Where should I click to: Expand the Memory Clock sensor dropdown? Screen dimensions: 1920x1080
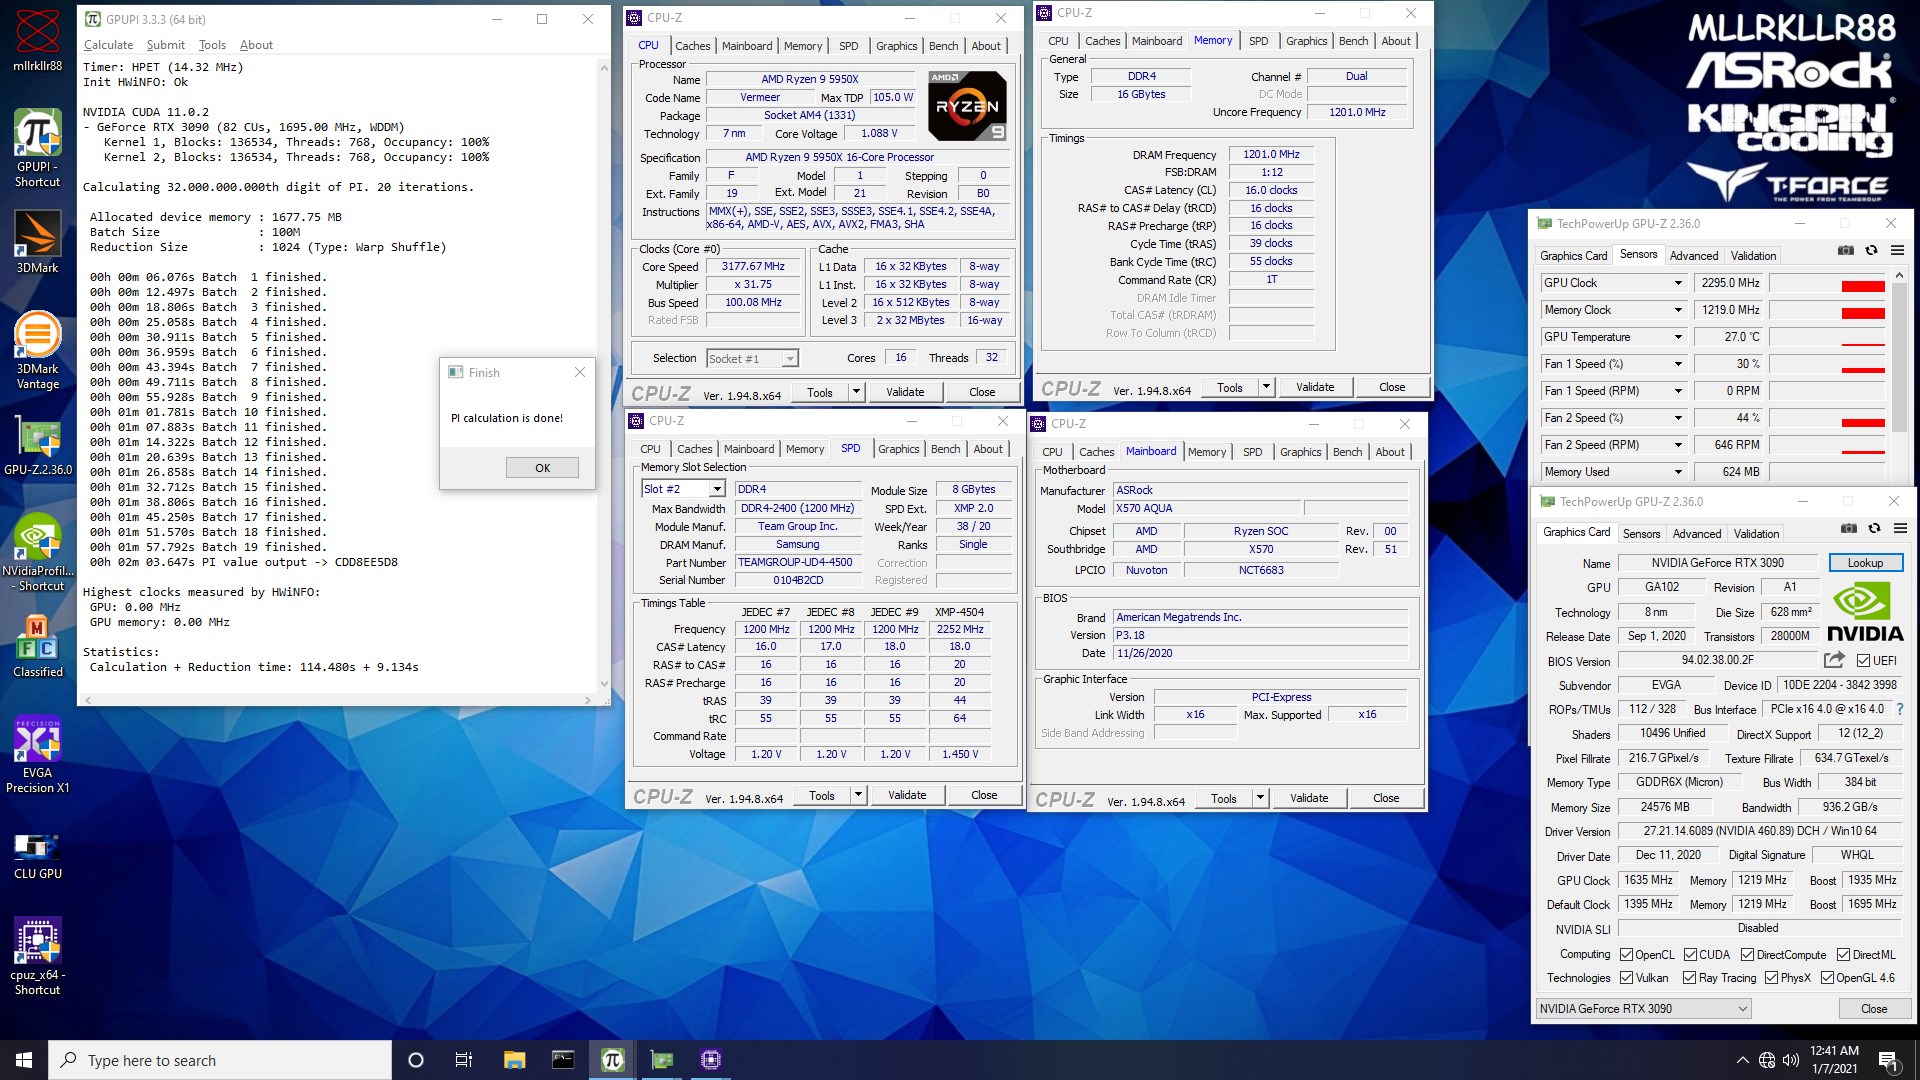[1678, 310]
